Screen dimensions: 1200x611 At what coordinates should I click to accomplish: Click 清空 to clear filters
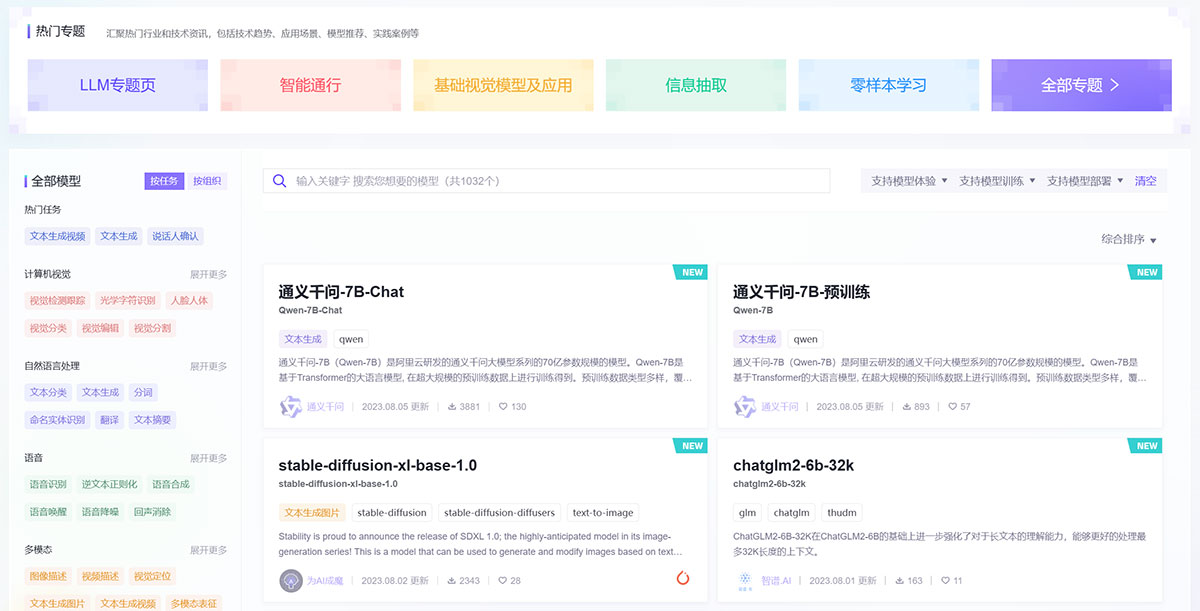point(1145,181)
